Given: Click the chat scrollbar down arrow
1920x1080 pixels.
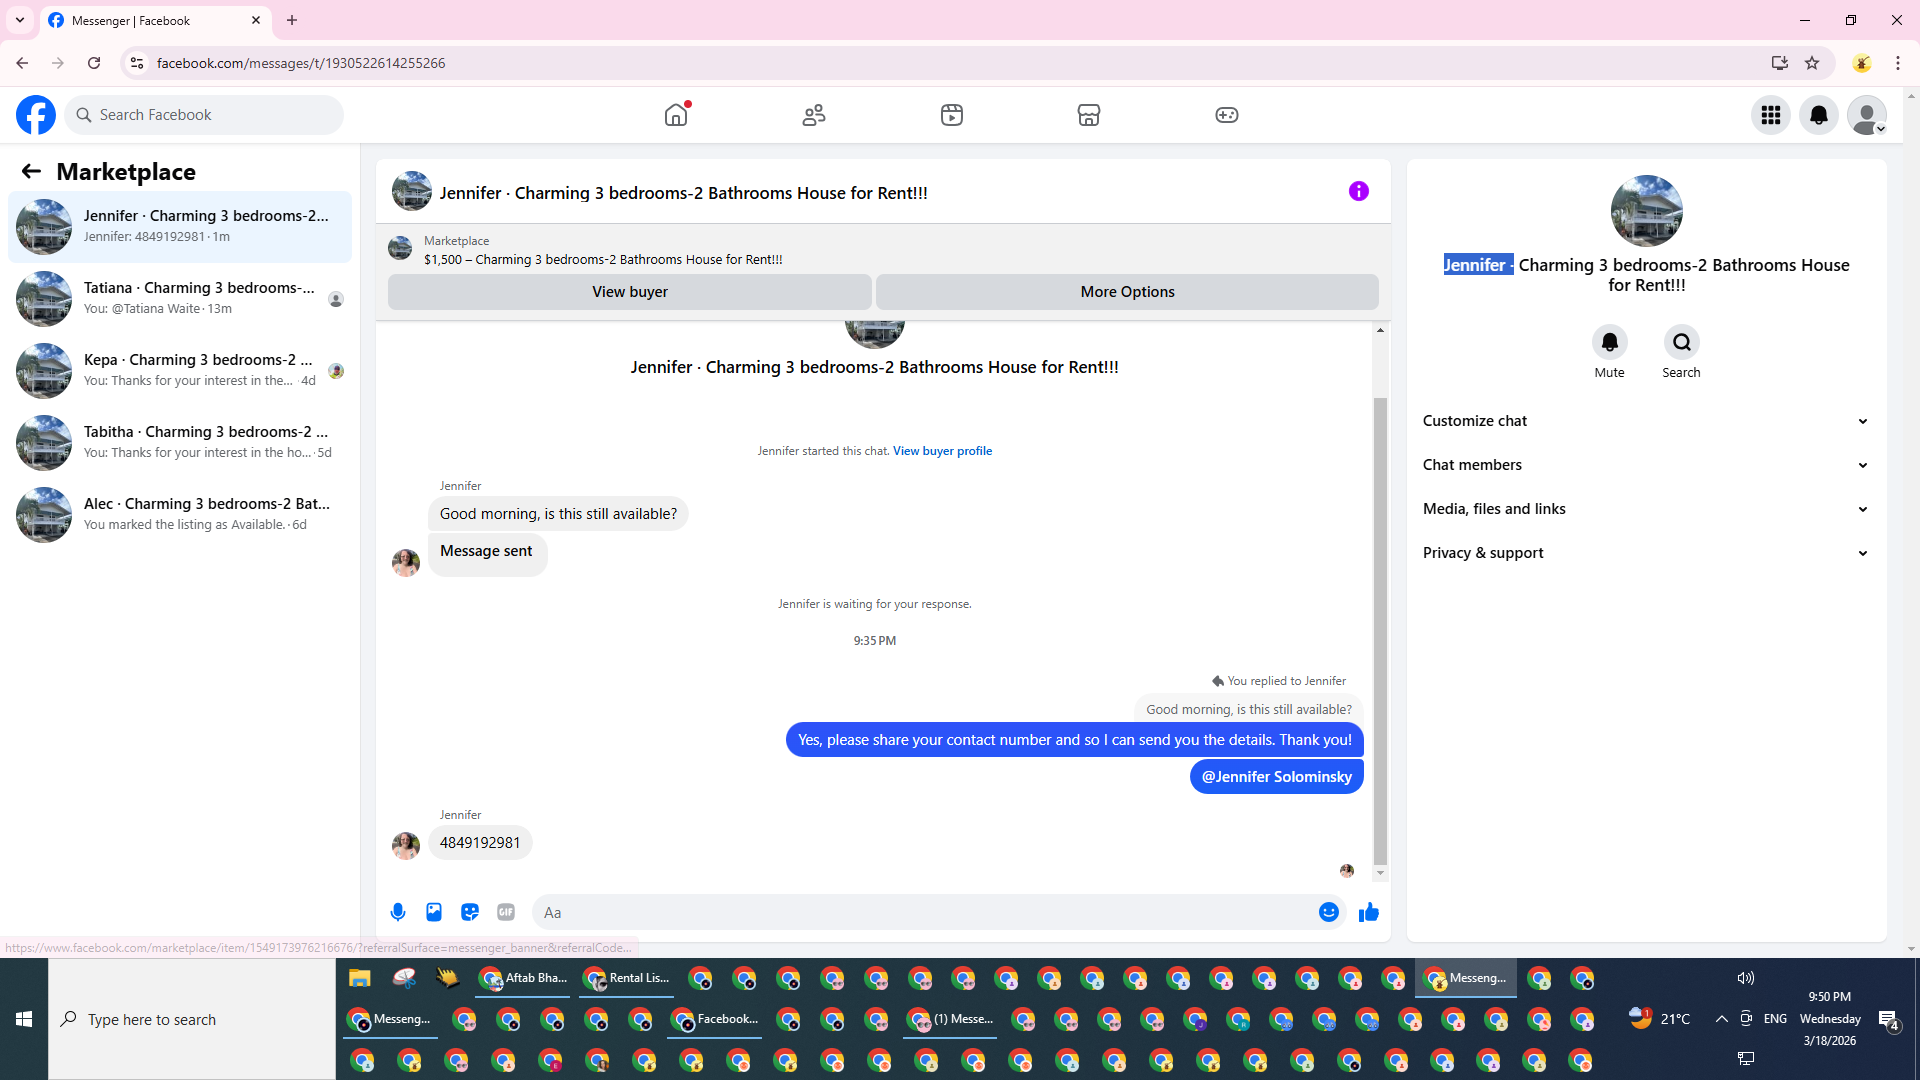Looking at the screenshot, I should coord(1380,873).
